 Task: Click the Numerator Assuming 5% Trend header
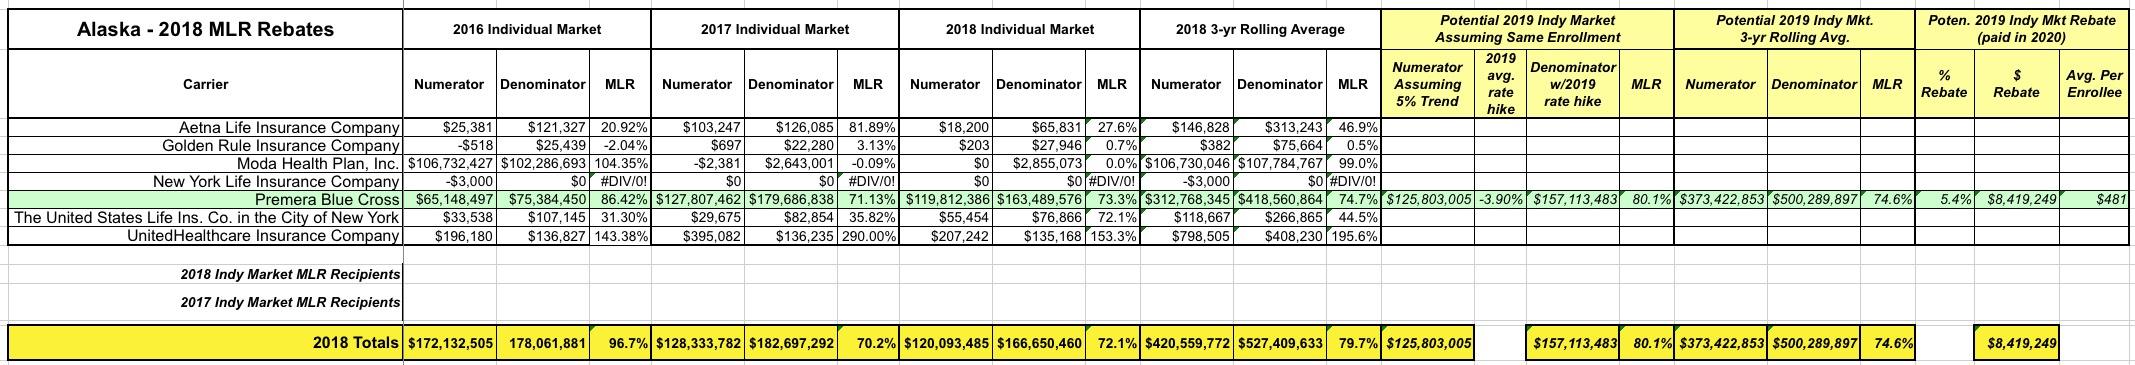tap(1427, 84)
